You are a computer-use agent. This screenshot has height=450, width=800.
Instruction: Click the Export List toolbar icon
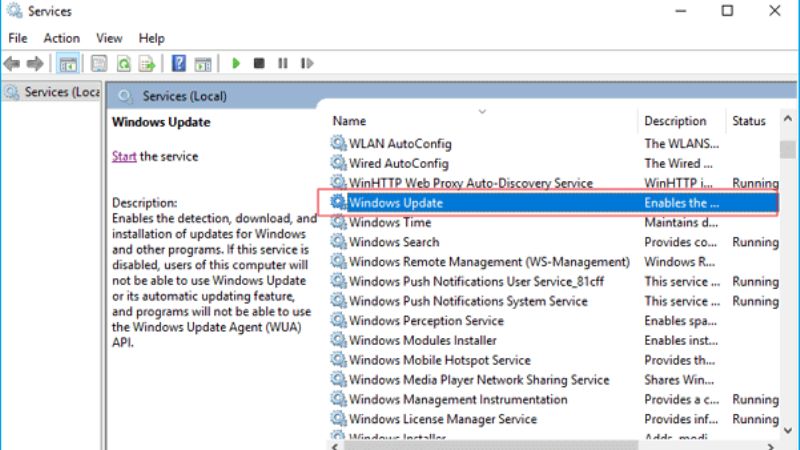pos(147,64)
